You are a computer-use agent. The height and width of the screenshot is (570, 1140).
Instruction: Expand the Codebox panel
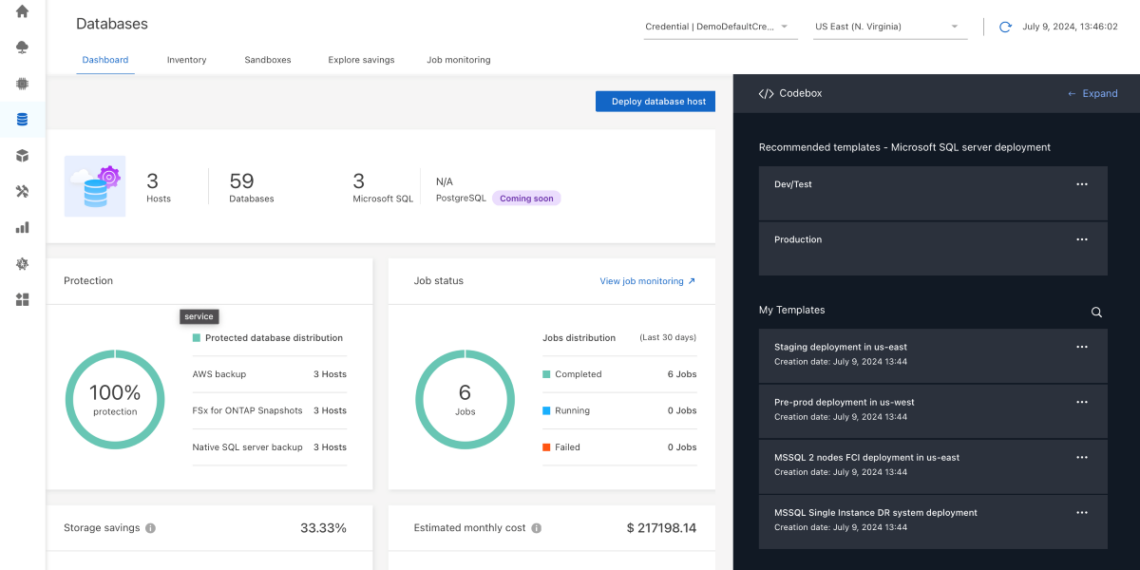1092,93
